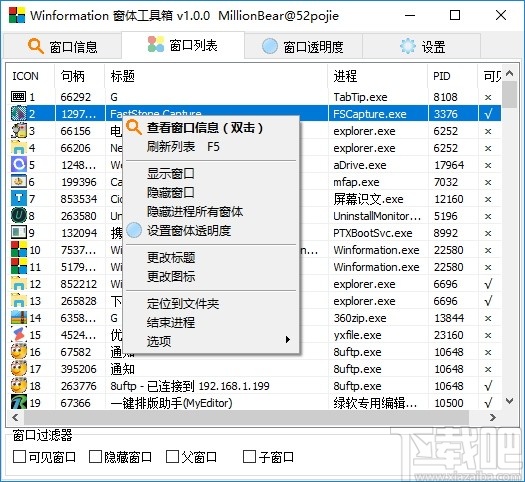Screen dimensions: 525x482
Task: Click PID value 17964
Action: click(449, 165)
